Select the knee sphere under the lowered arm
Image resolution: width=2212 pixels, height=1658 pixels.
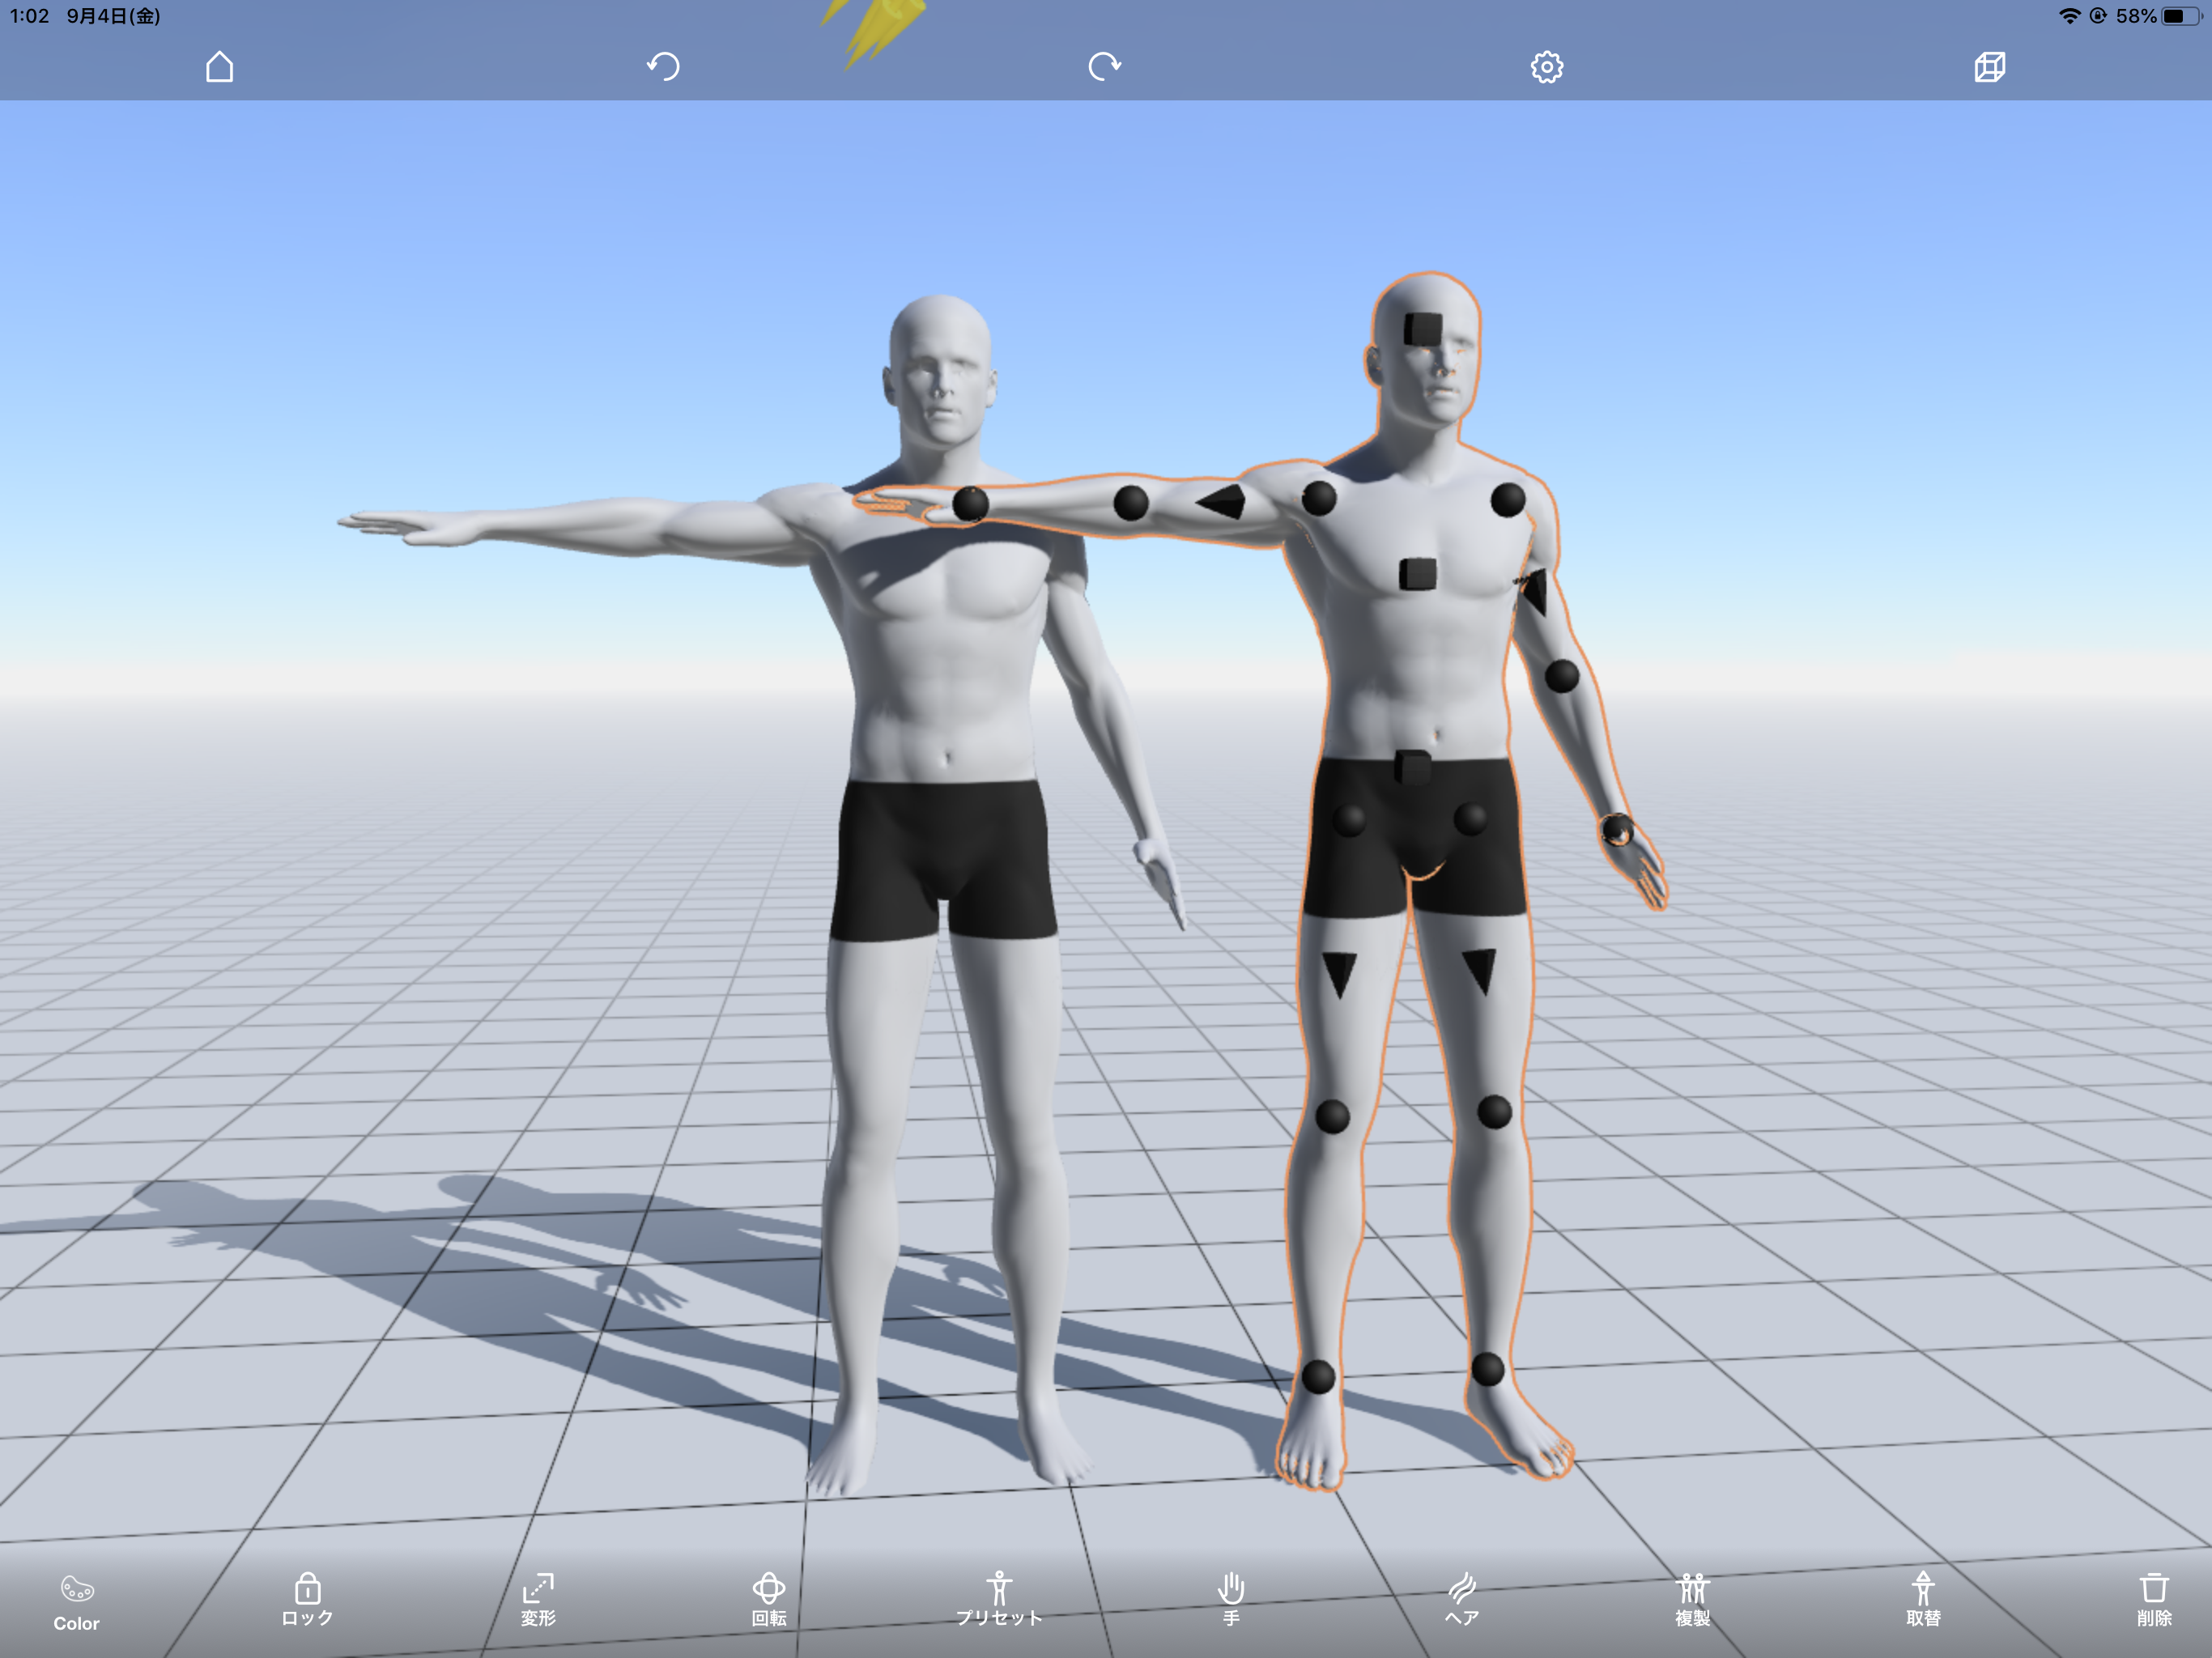coord(1494,1111)
